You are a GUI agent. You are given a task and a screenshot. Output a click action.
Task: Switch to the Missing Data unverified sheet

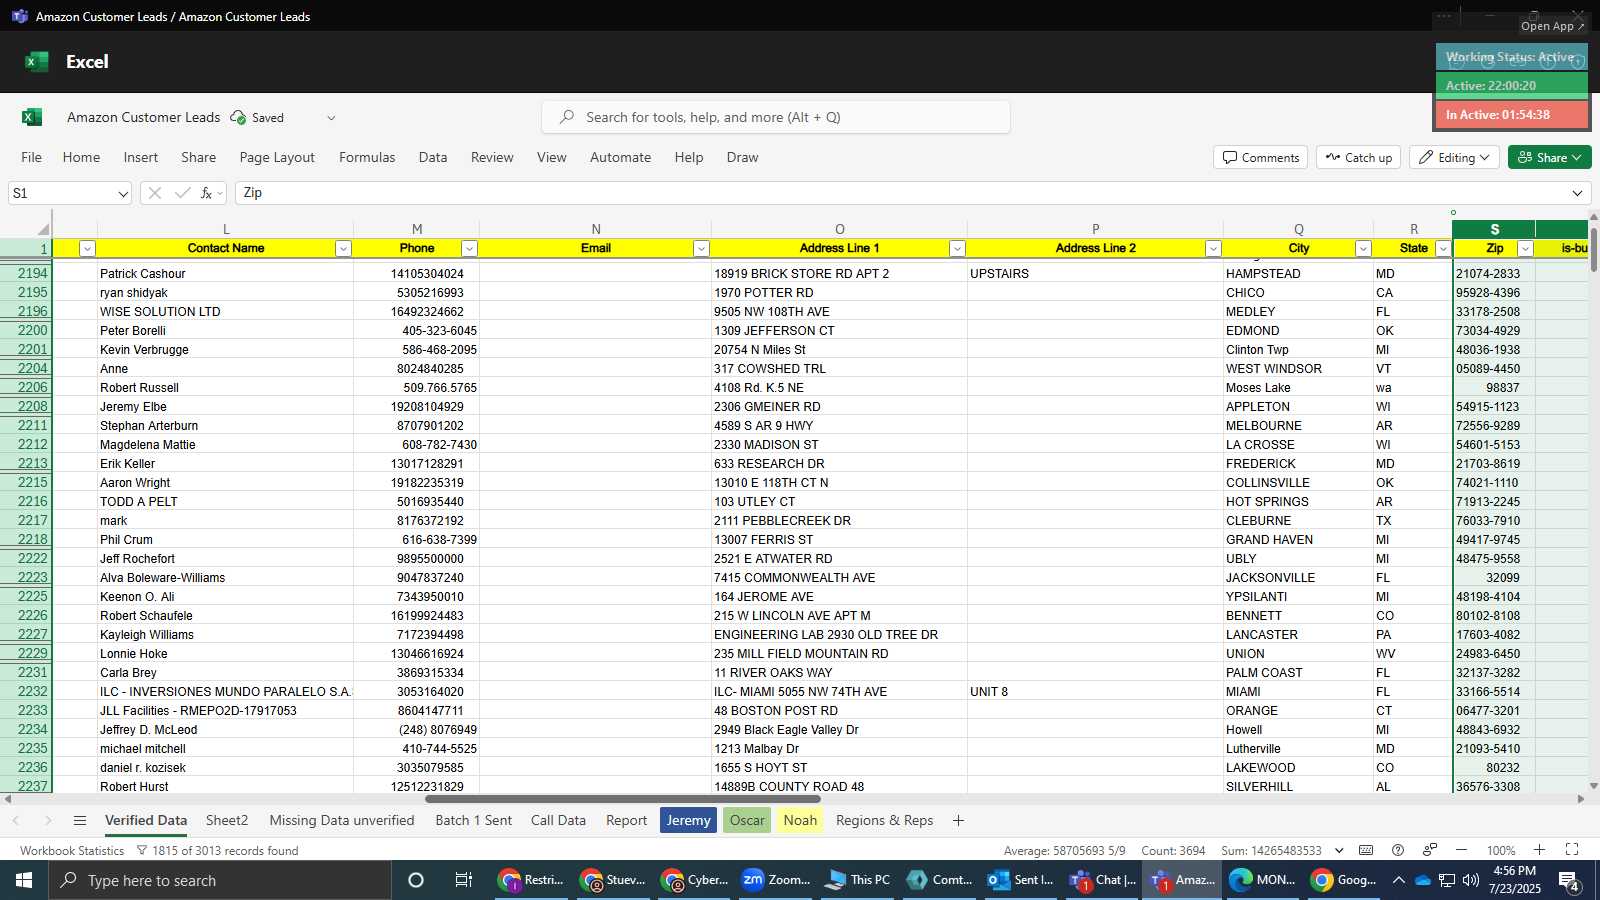342,820
